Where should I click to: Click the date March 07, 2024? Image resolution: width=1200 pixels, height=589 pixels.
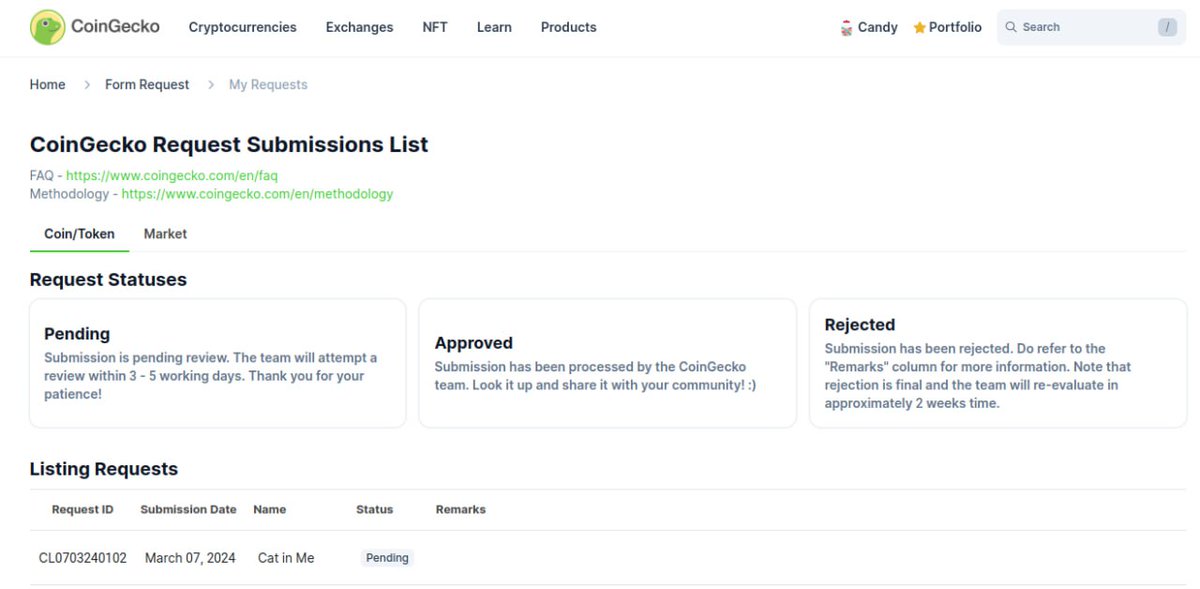tap(190, 558)
